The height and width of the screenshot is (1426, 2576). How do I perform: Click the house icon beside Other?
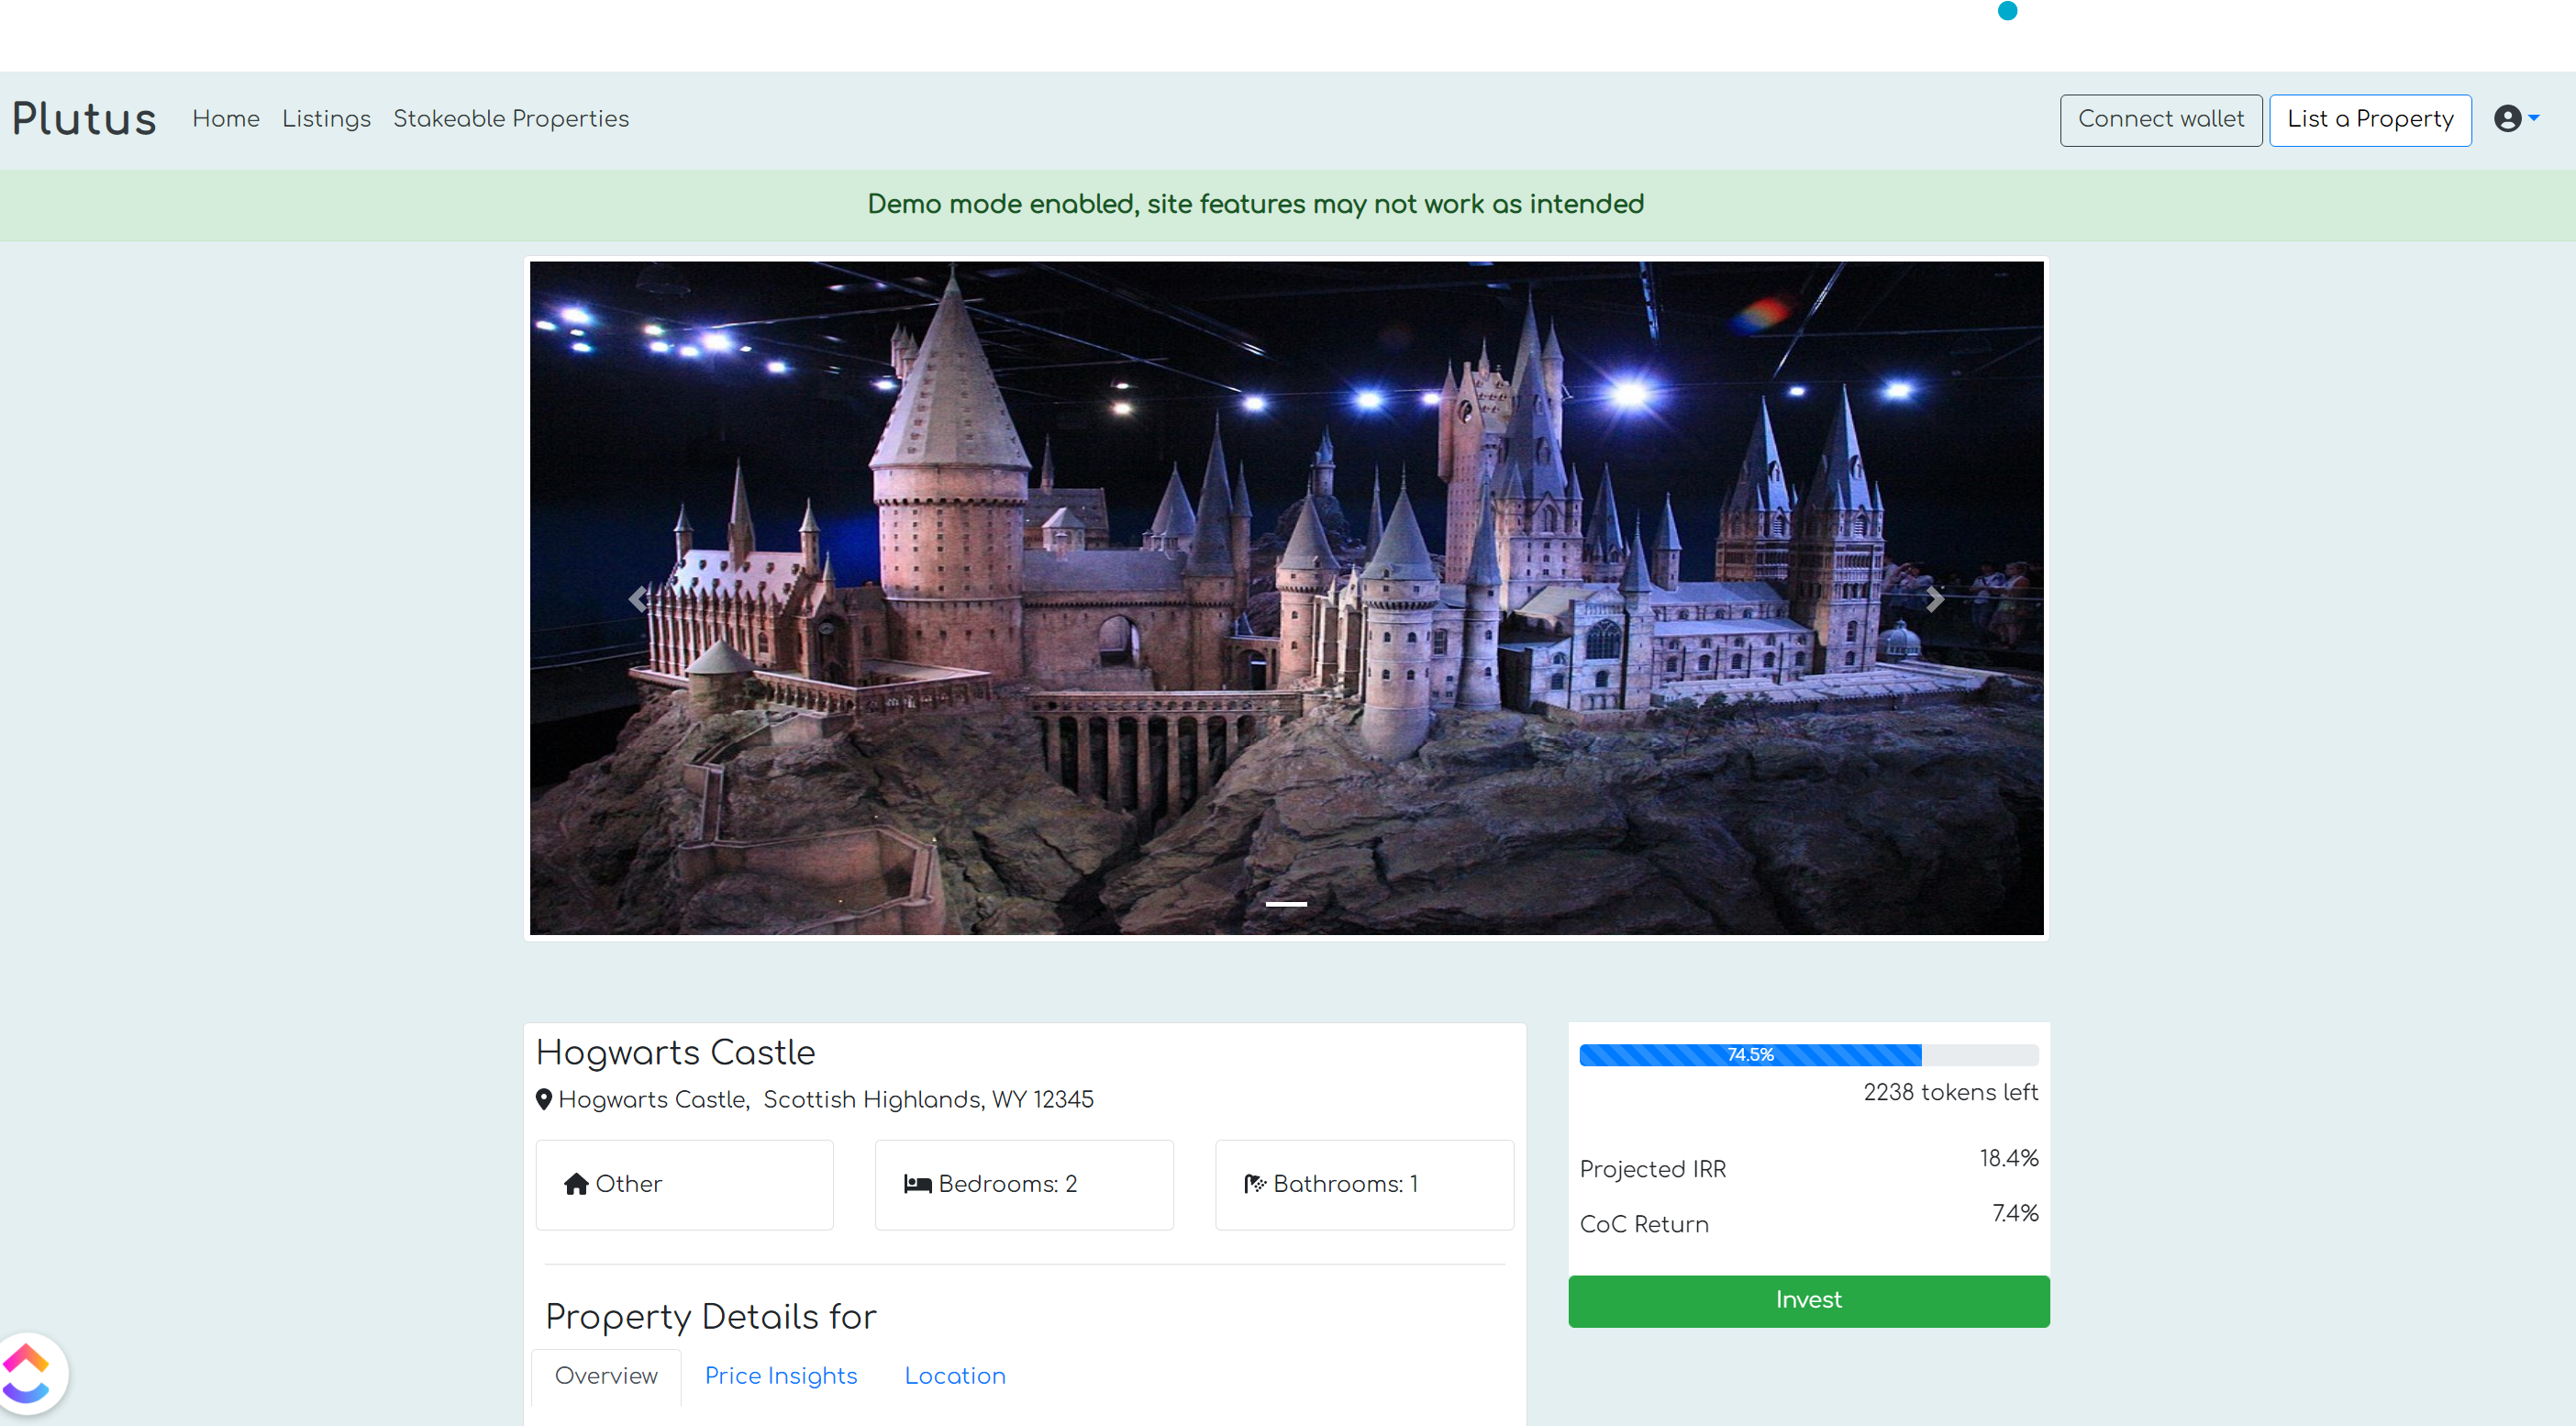click(576, 1184)
